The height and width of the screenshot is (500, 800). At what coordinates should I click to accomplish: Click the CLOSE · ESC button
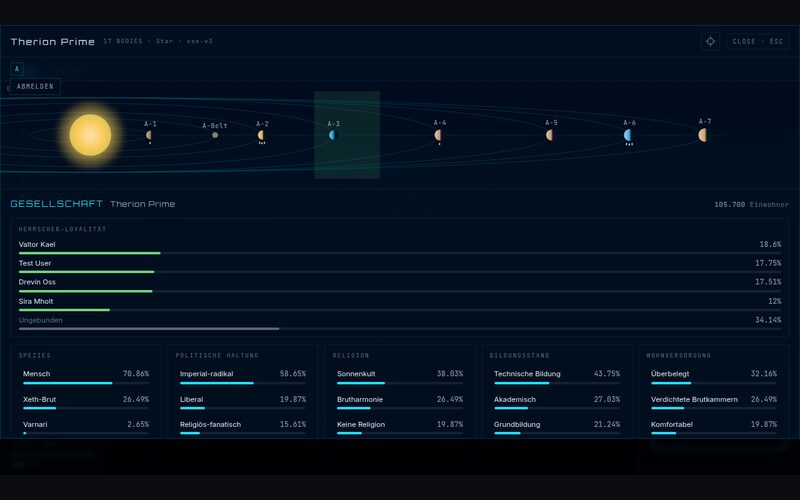click(x=757, y=41)
